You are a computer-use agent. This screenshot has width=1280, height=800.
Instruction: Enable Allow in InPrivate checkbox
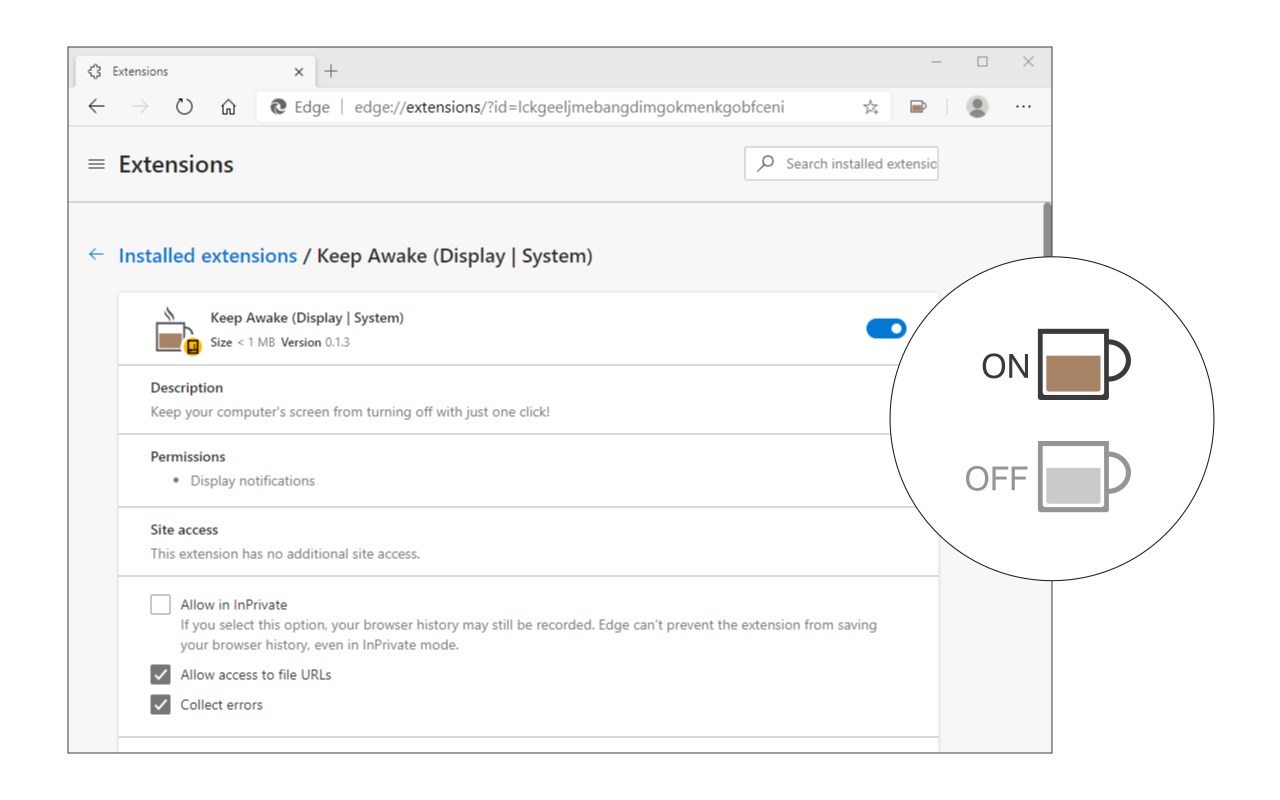tap(160, 604)
